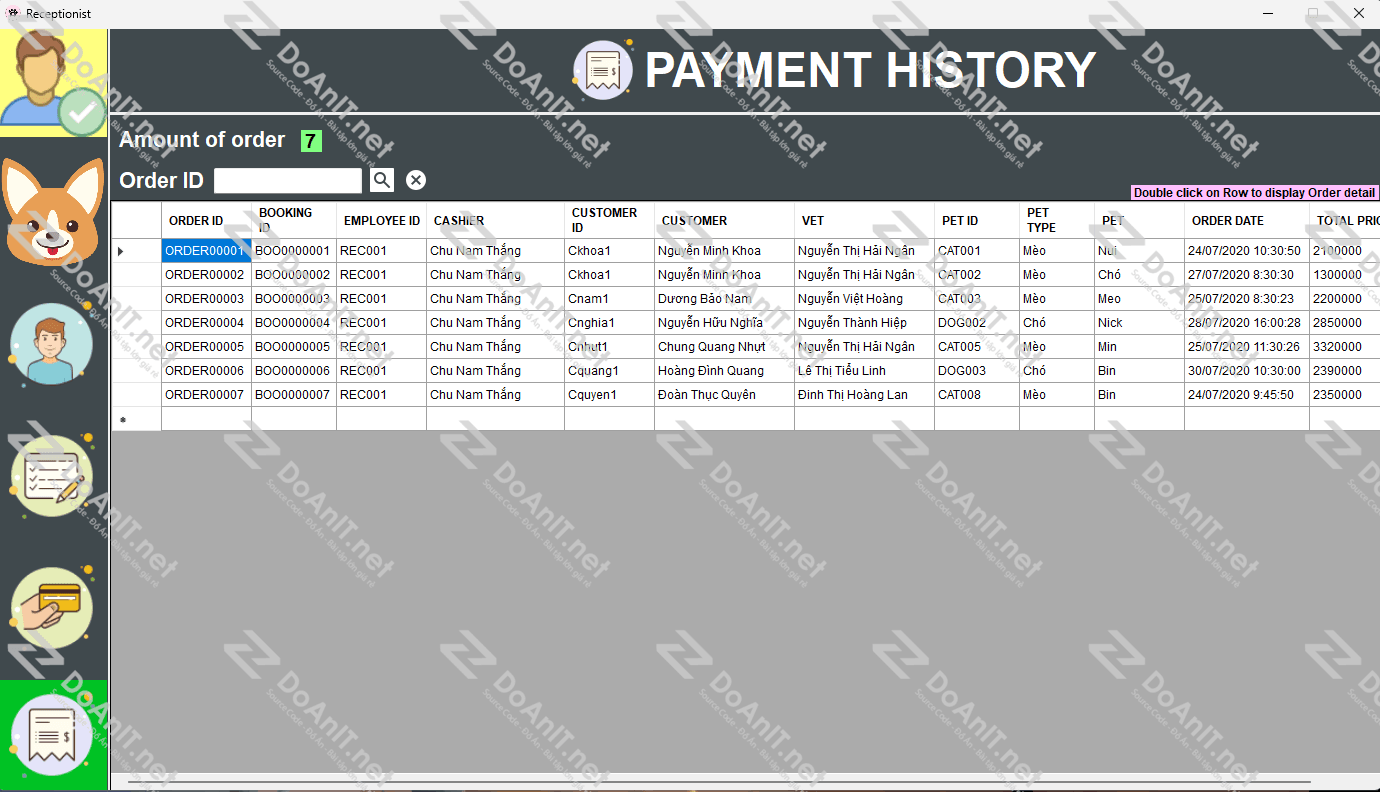This screenshot has height=792, width=1380.
Task: Click pet name cell Min
Action: [1139, 347]
